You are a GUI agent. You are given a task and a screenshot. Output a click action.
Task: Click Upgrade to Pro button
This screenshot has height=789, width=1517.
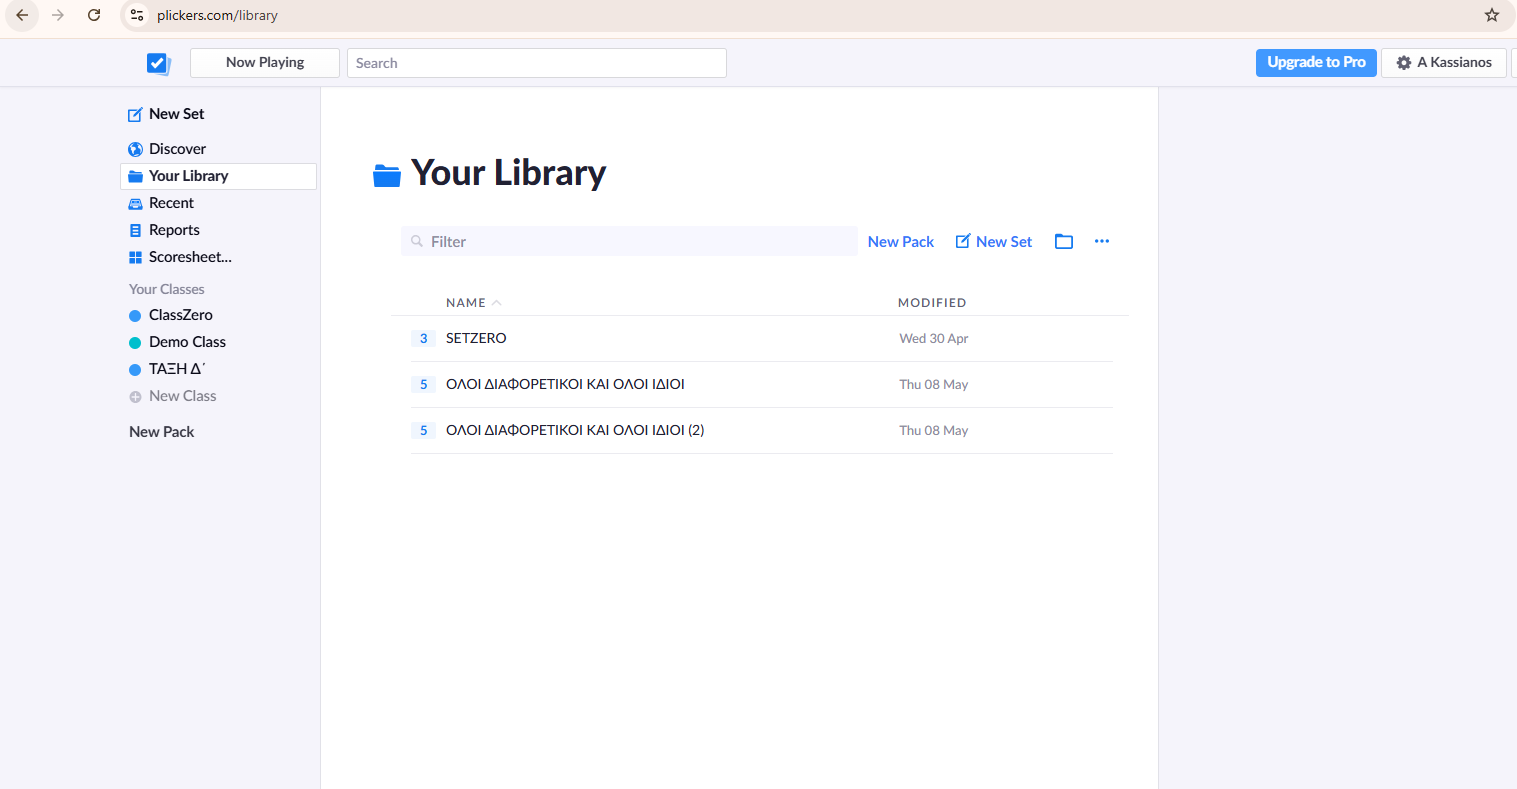click(x=1316, y=63)
